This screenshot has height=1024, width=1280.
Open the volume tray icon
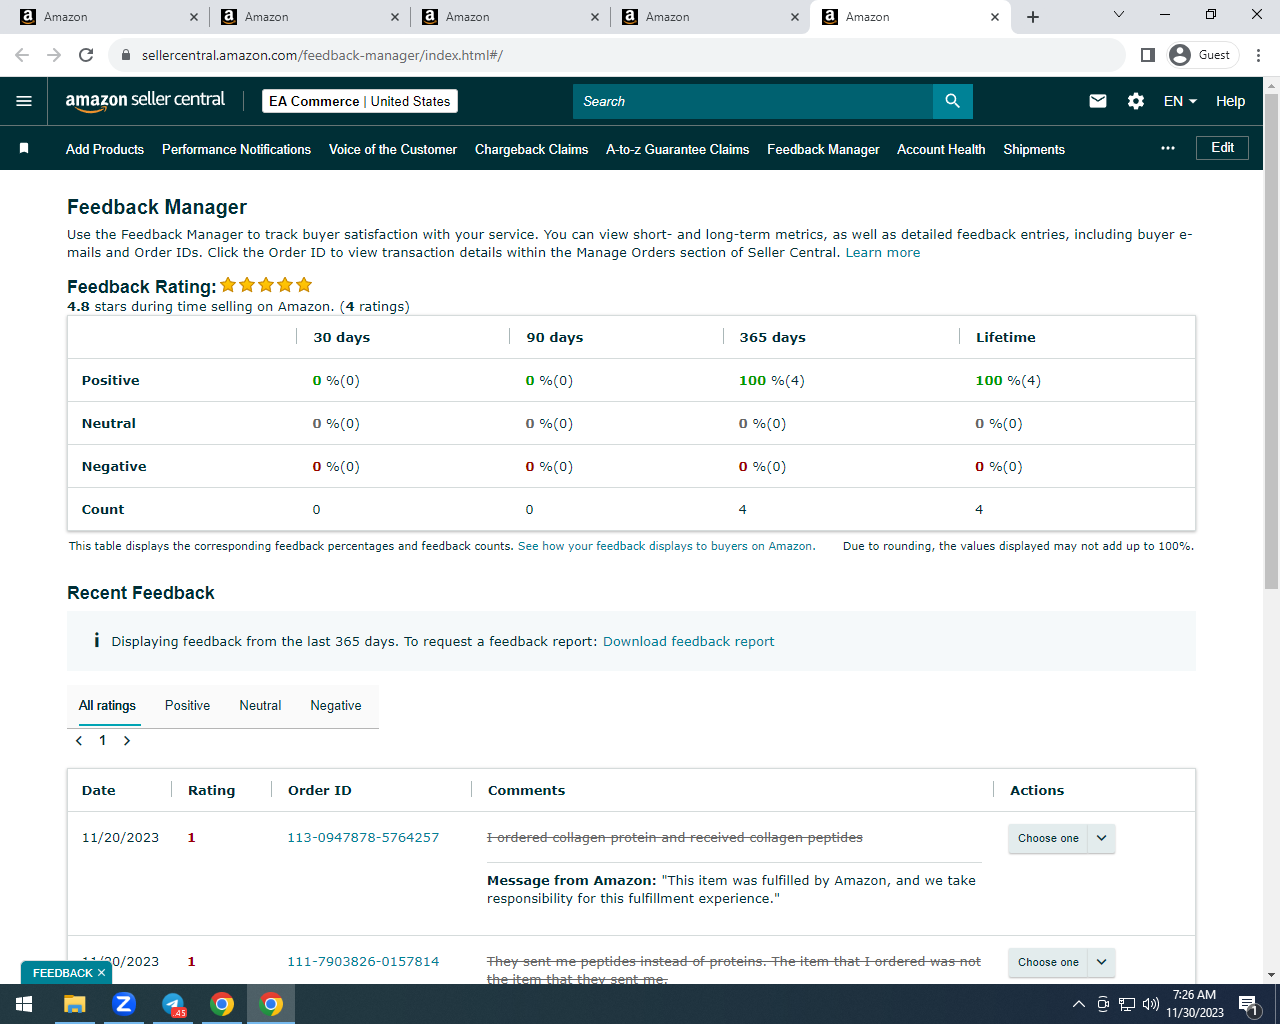(1151, 1004)
